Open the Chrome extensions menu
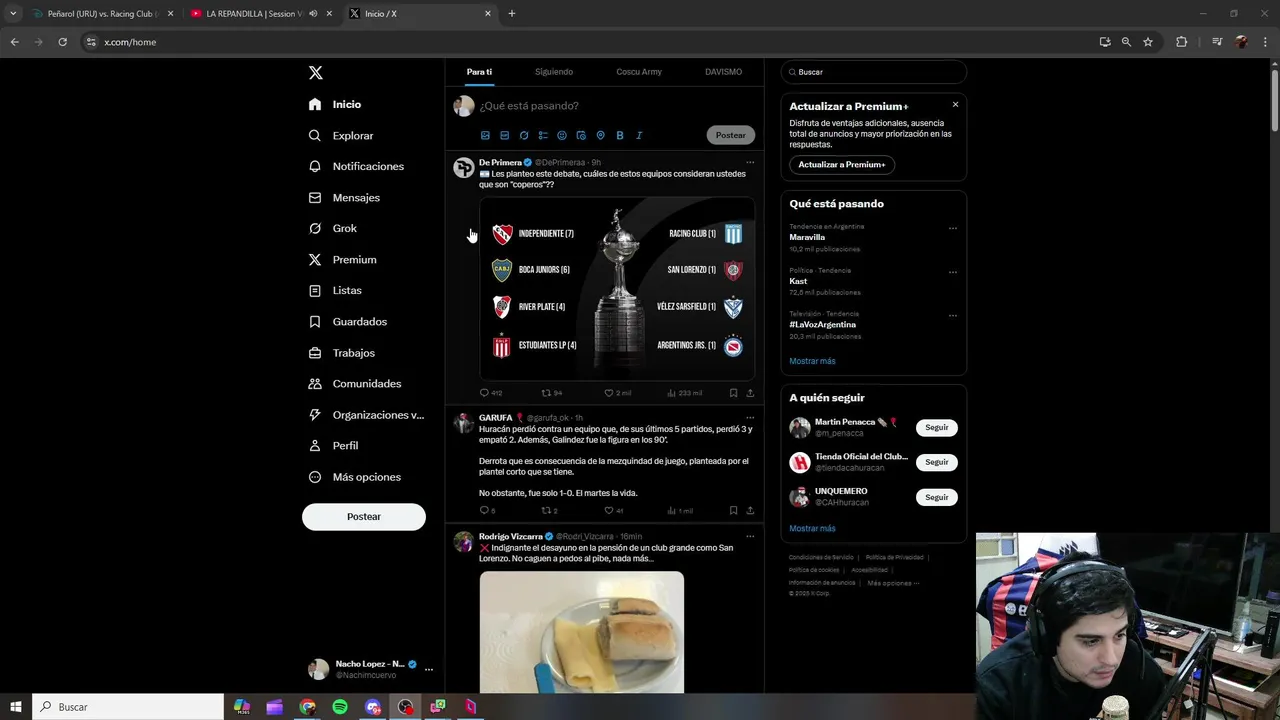Viewport: 1280px width, 720px height. point(1181,42)
